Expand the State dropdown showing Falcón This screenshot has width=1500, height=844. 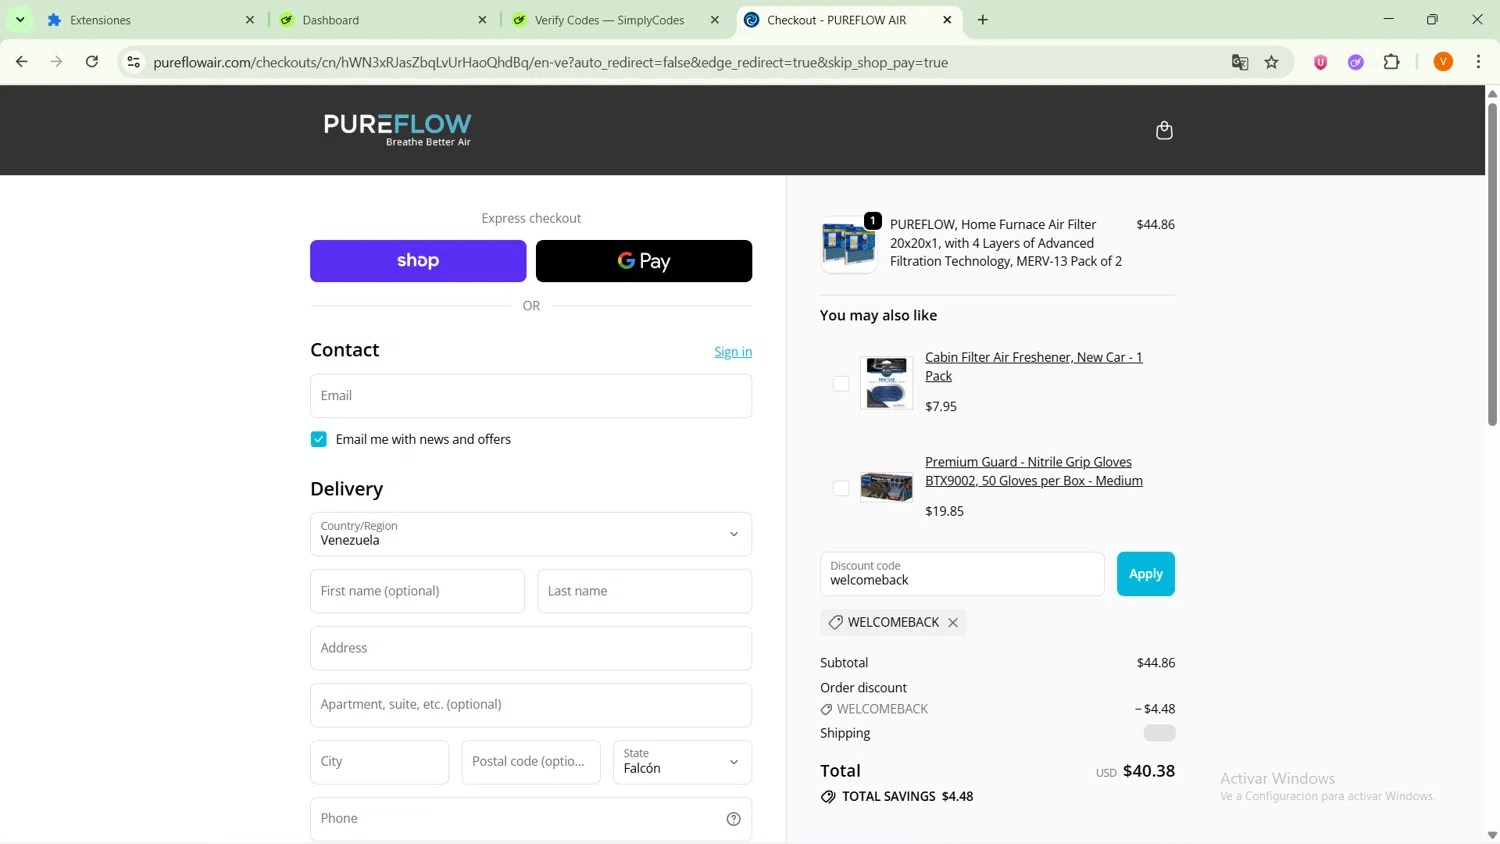point(682,762)
